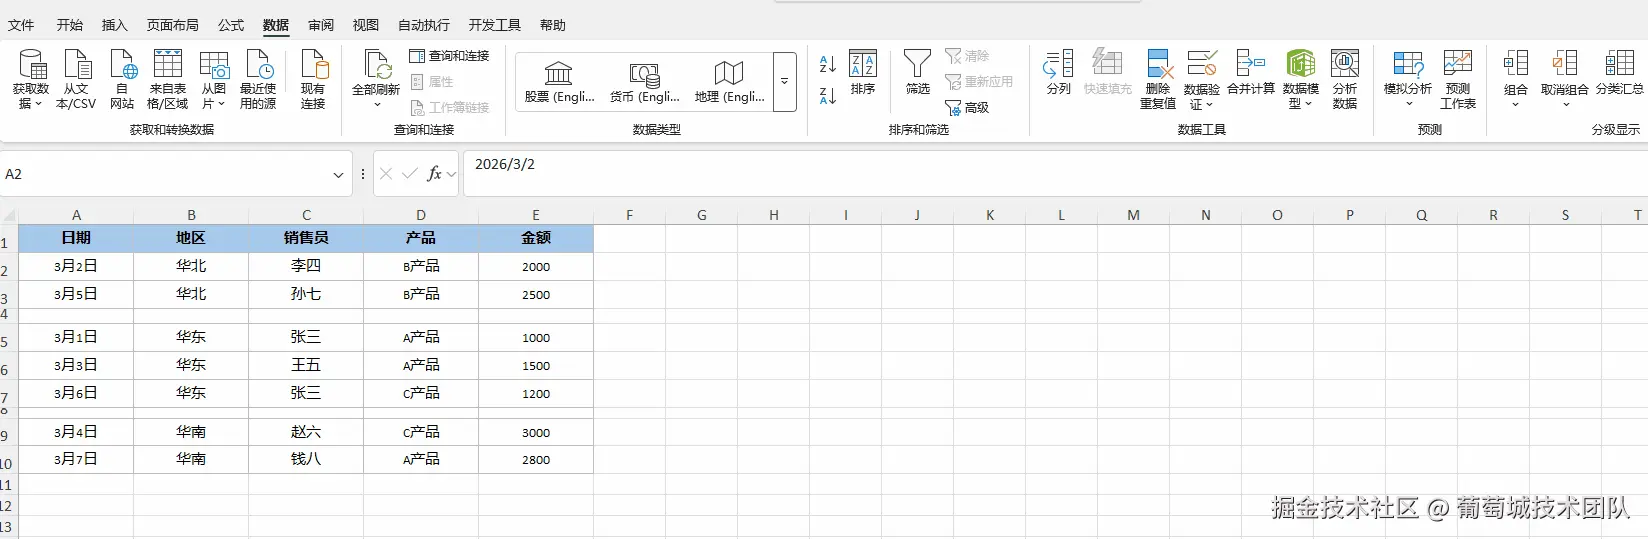Choose the 地理 (Geography) data type
The width and height of the screenshot is (1648, 539).
coord(729,82)
